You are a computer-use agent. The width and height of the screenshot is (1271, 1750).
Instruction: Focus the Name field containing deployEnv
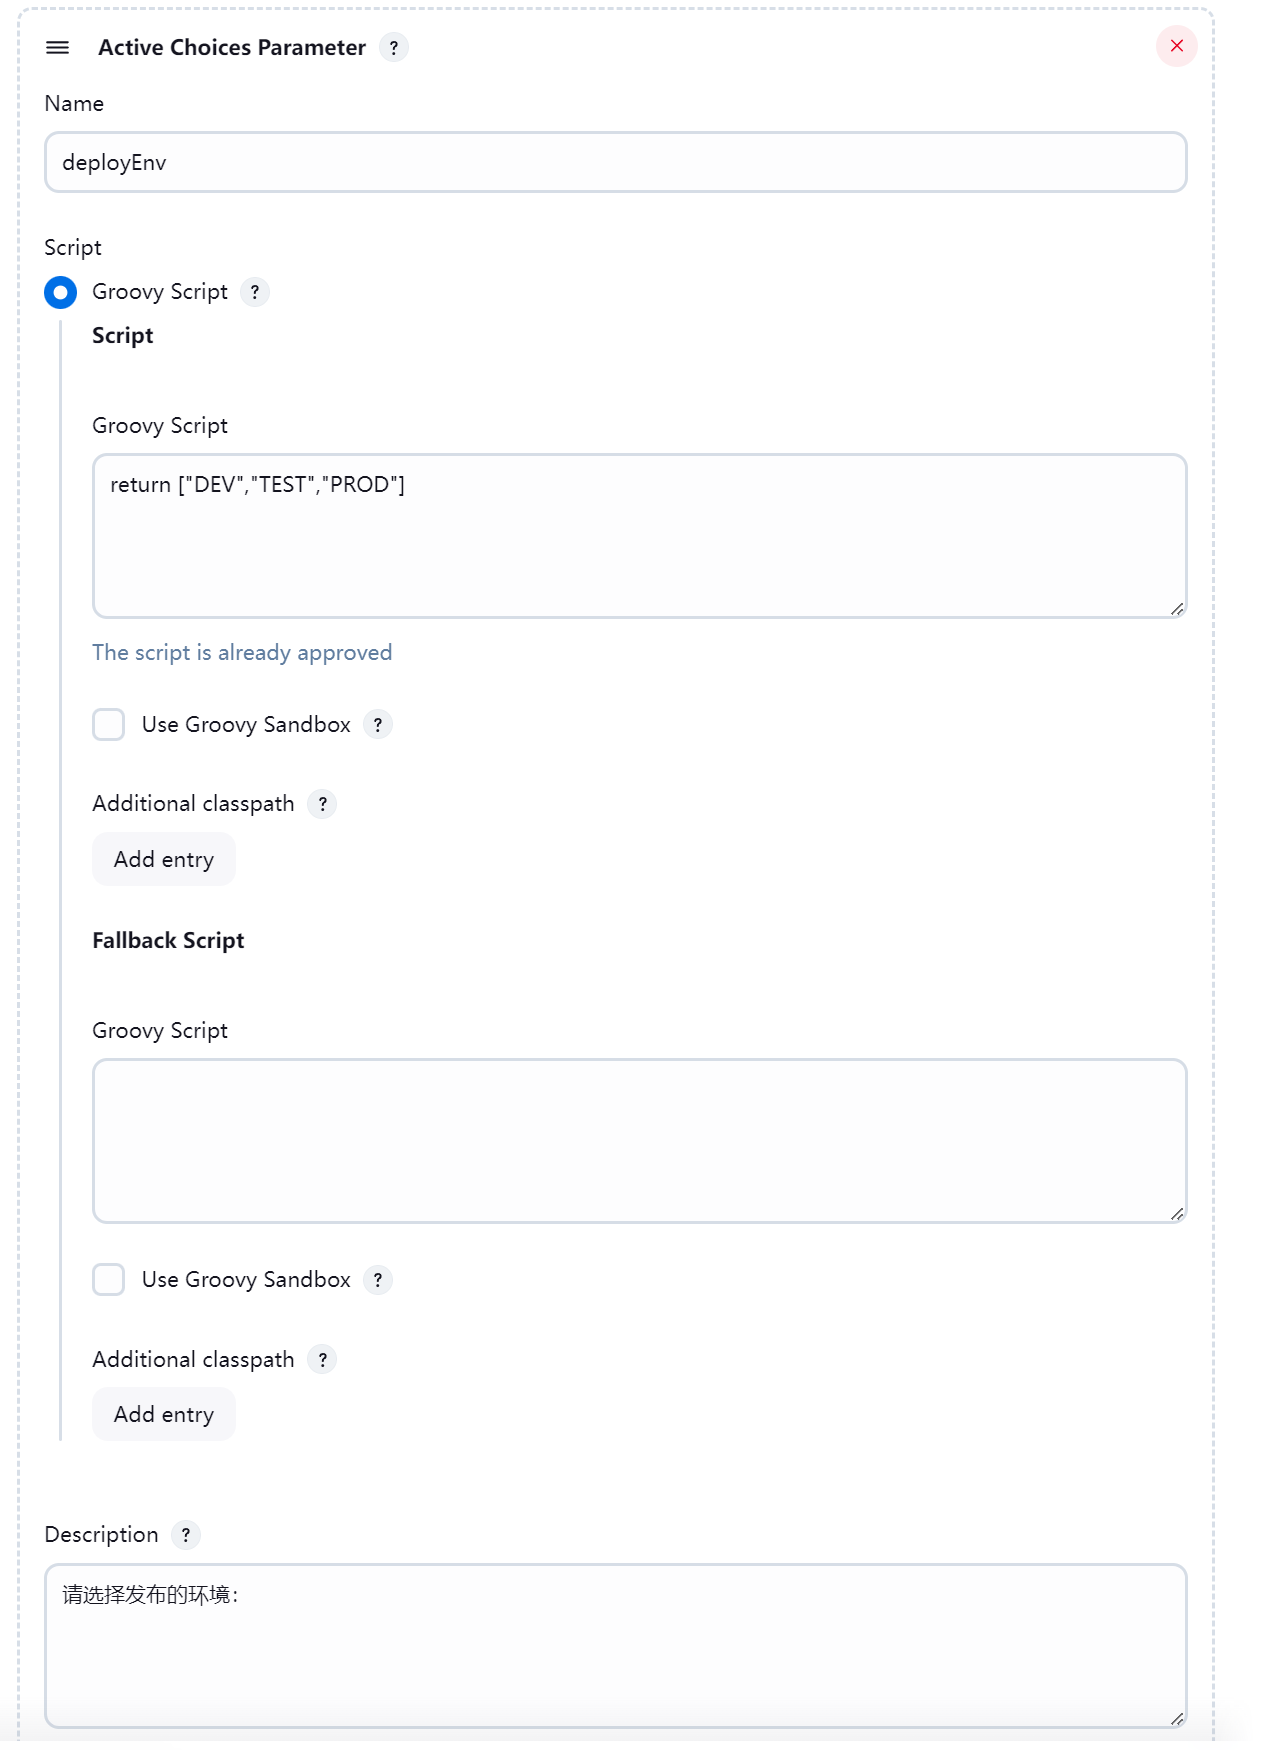click(616, 162)
